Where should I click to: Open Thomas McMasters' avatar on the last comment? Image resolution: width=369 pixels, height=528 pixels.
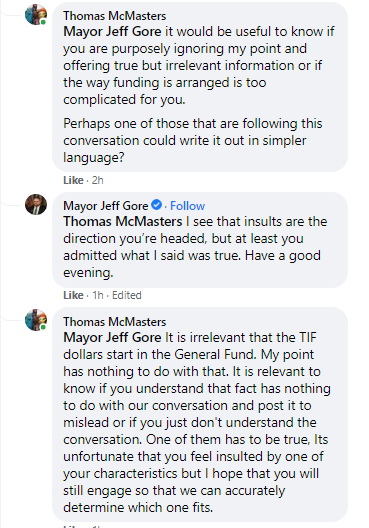click(36, 320)
